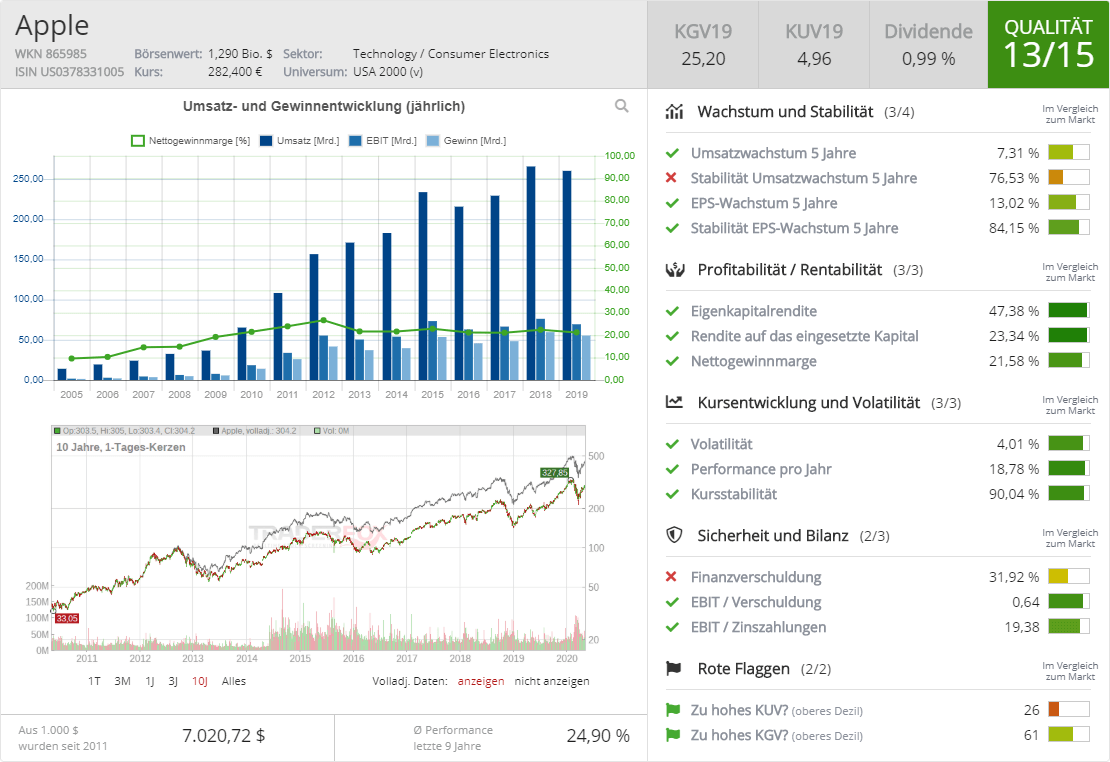Click the 2018 Umsatz bar in chart
This screenshot has width=1110, height=762.
[531, 273]
